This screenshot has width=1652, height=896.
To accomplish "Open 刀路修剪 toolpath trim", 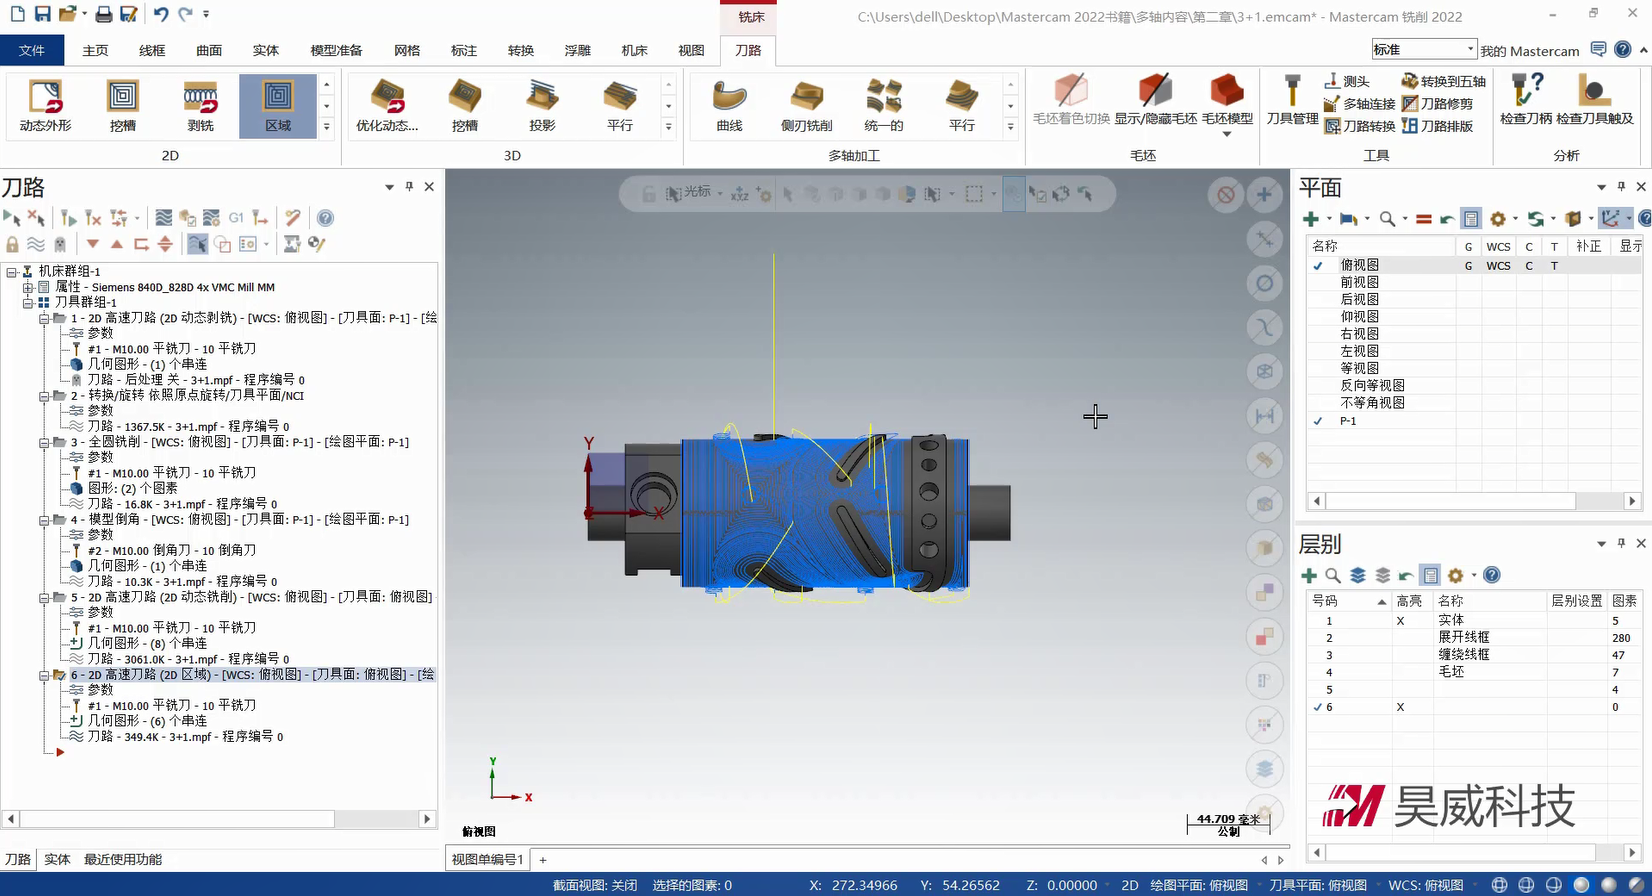I will (1437, 104).
